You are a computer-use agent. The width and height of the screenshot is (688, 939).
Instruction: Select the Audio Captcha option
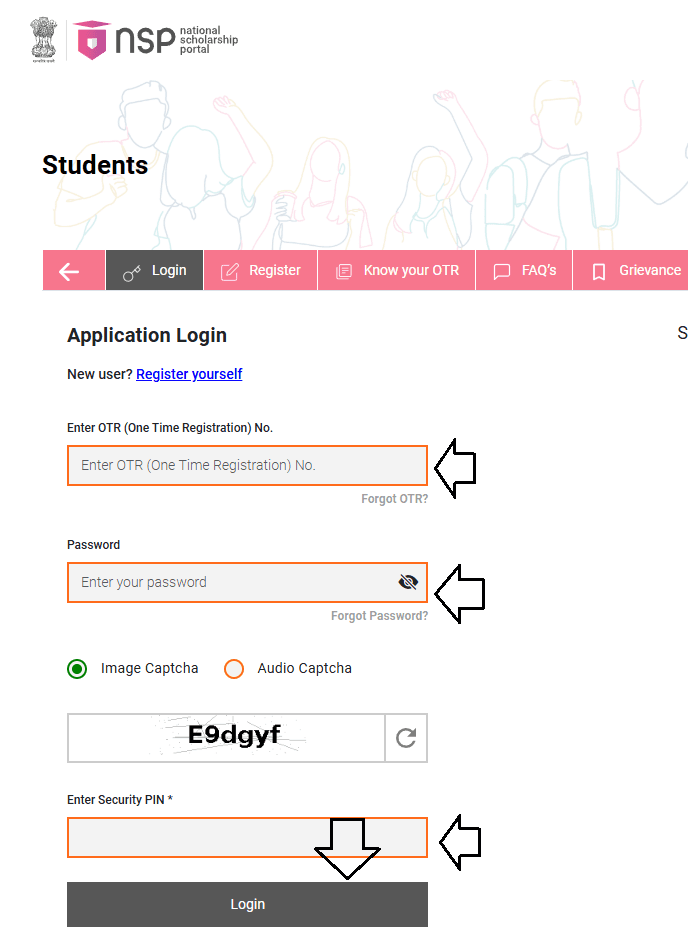click(x=233, y=668)
